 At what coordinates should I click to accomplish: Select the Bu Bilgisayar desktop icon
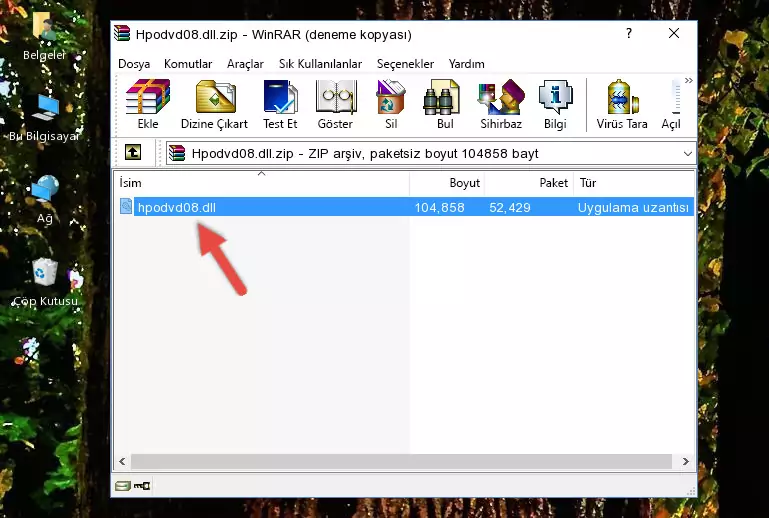45,118
